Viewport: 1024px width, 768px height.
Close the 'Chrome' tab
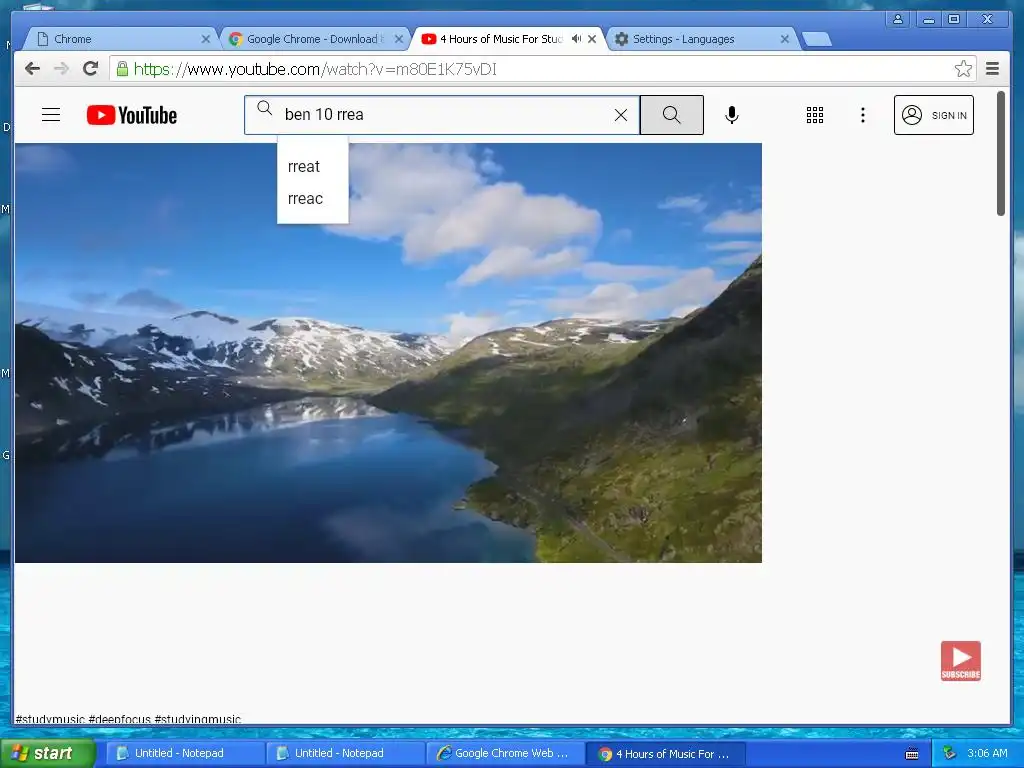point(205,39)
